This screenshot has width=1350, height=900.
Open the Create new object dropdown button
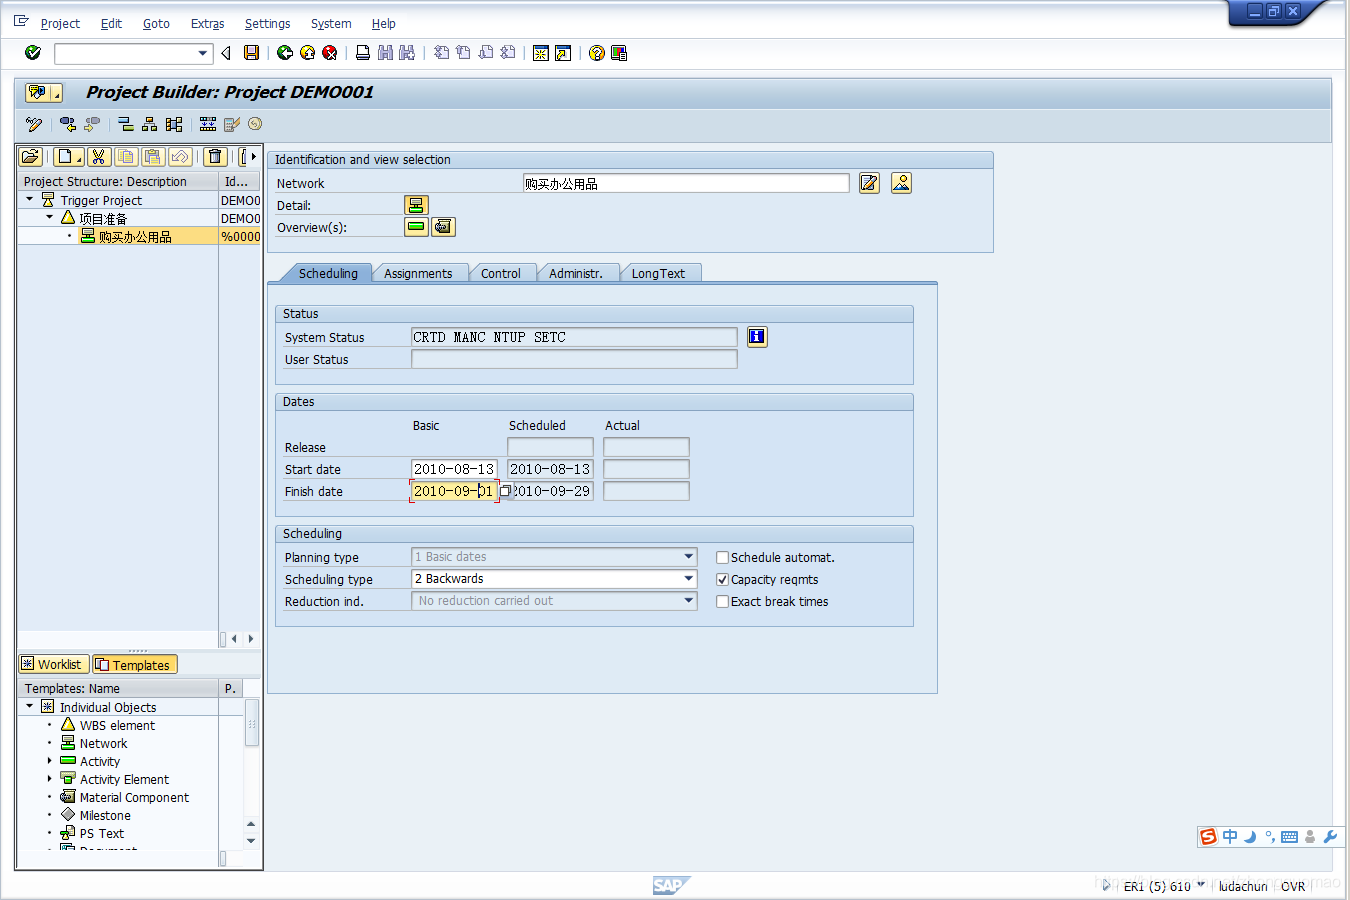pyautogui.click(x=68, y=156)
